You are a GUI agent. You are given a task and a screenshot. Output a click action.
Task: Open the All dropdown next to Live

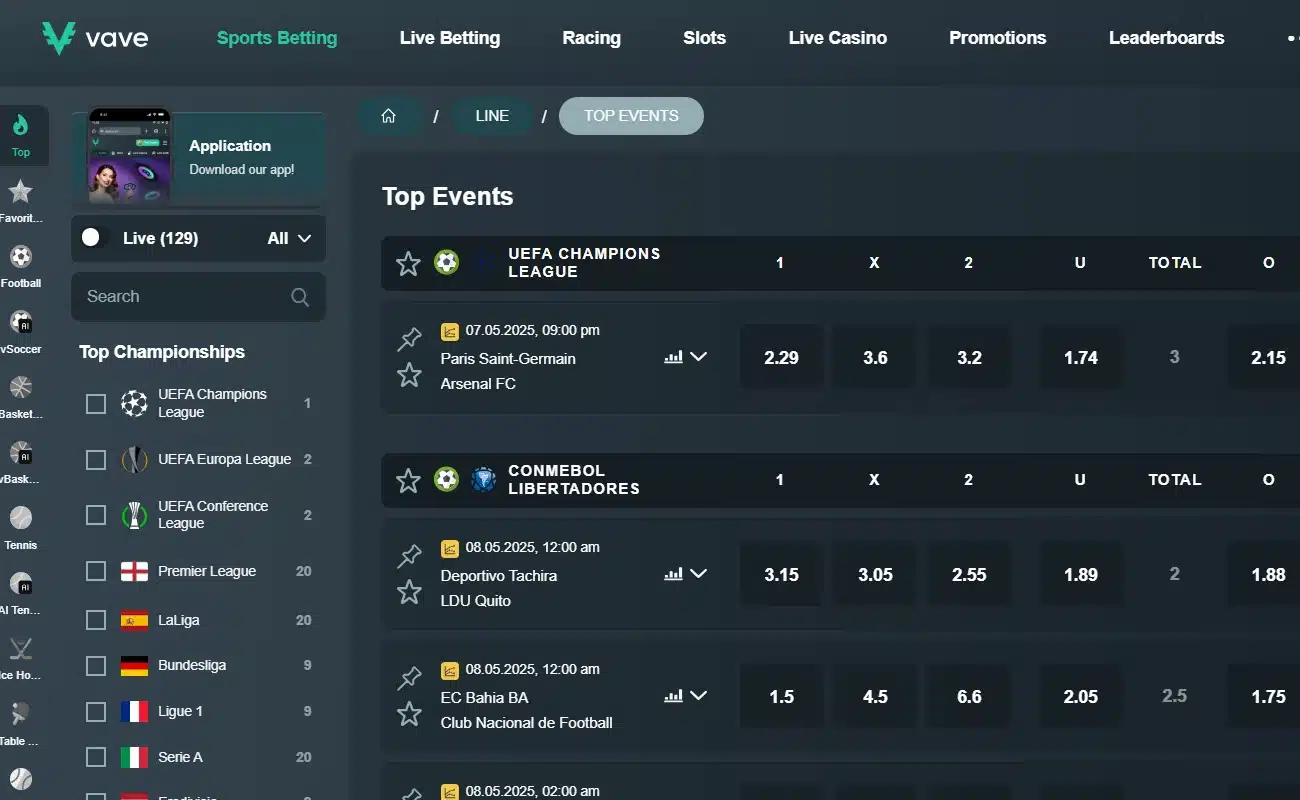pyautogui.click(x=289, y=238)
